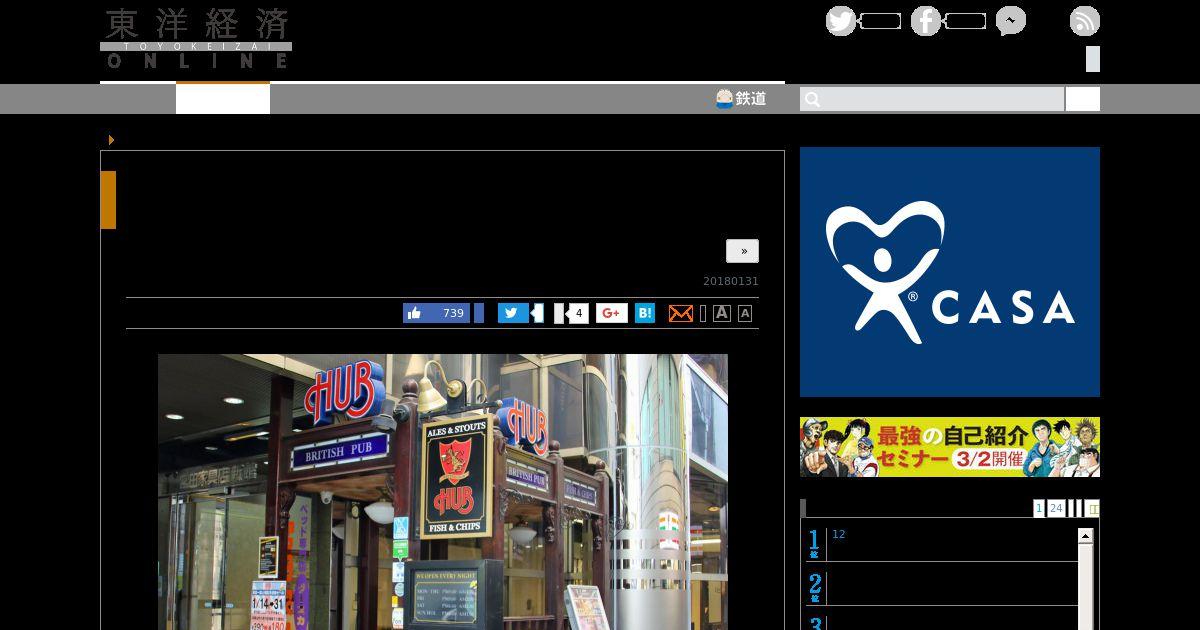Open the 鉄道 railway section link
The width and height of the screenshot is (1200, 630).
click(x=741, y=98)
